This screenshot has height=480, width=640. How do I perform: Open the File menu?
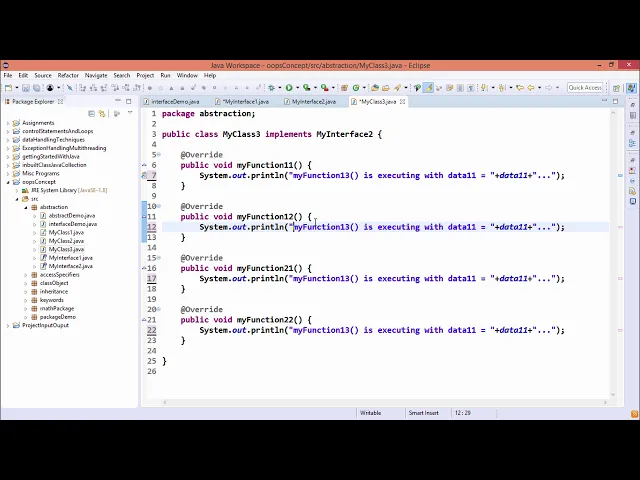click(x=8, y=76)
